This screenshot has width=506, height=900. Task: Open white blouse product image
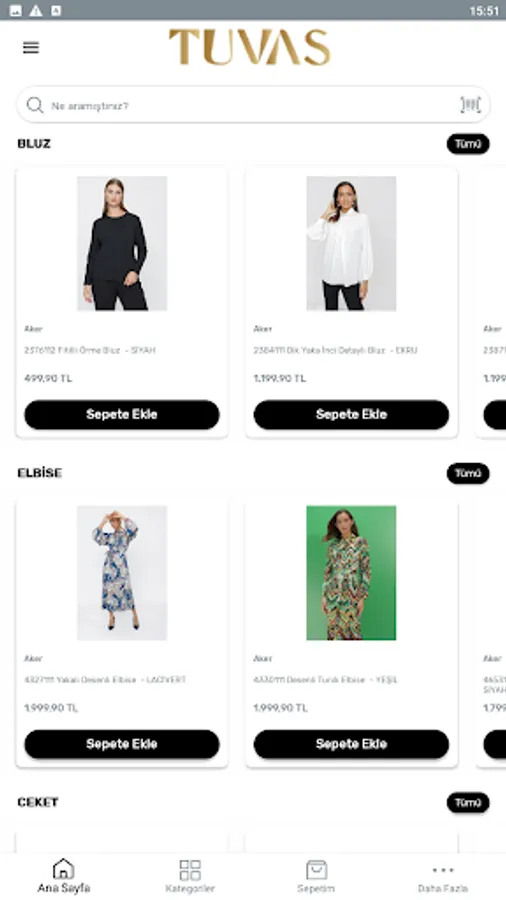pos(351,243)
